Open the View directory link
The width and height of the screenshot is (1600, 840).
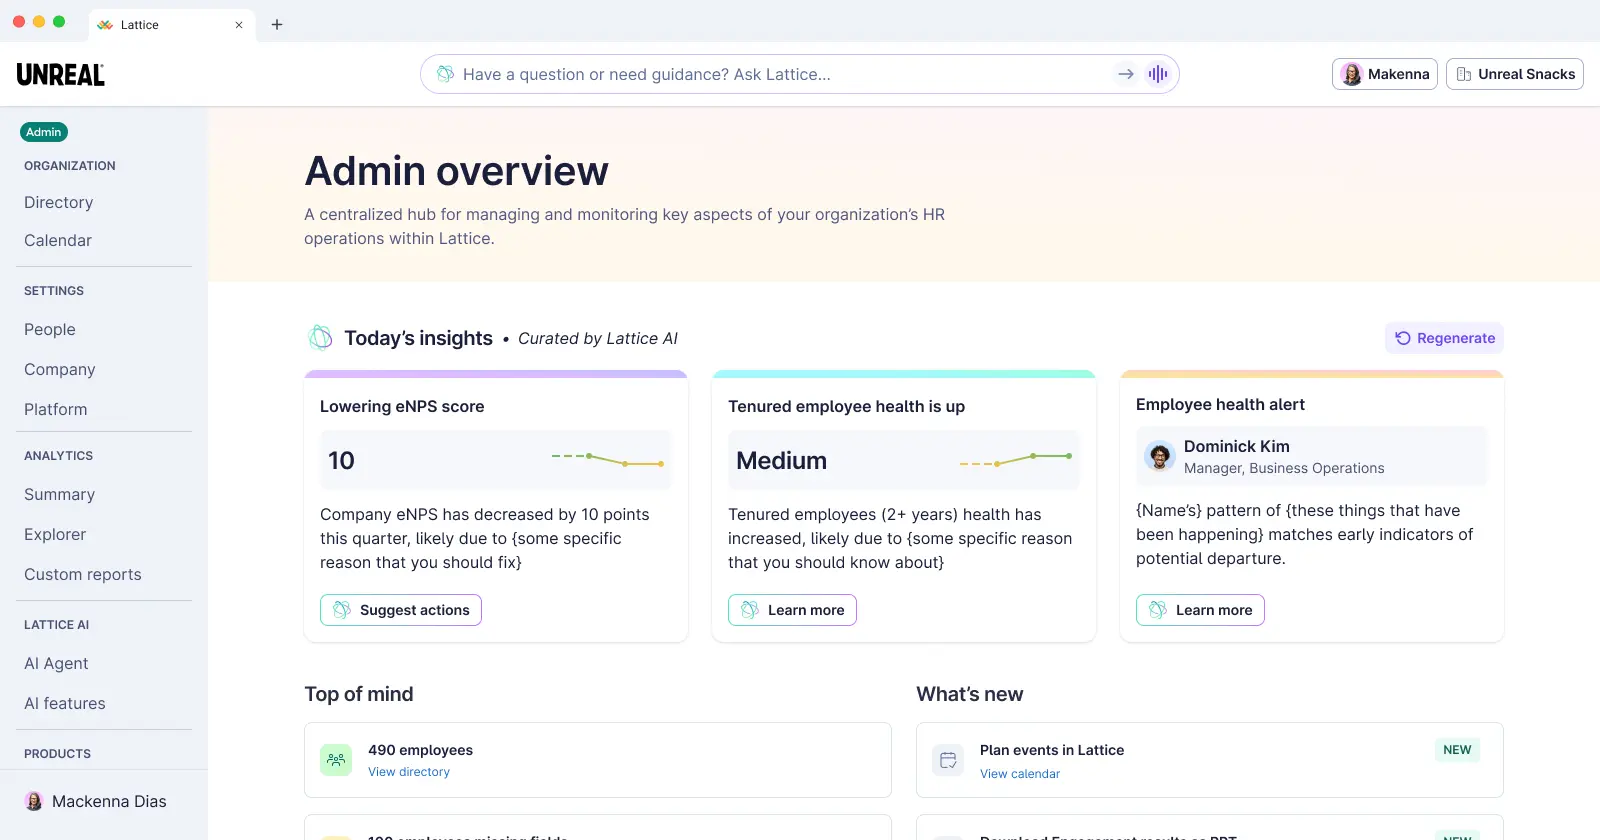pyautogui.click(x=409, y=772)
